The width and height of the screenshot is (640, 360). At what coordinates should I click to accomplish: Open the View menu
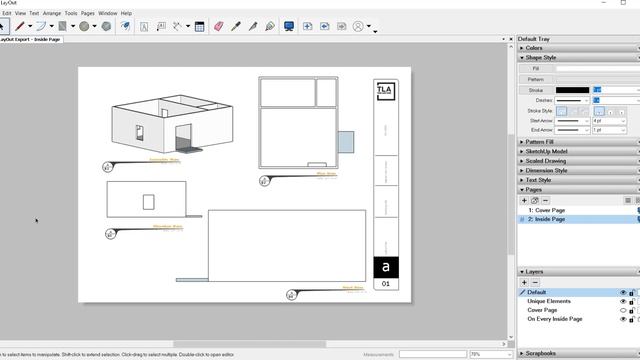tap(20, 13)
